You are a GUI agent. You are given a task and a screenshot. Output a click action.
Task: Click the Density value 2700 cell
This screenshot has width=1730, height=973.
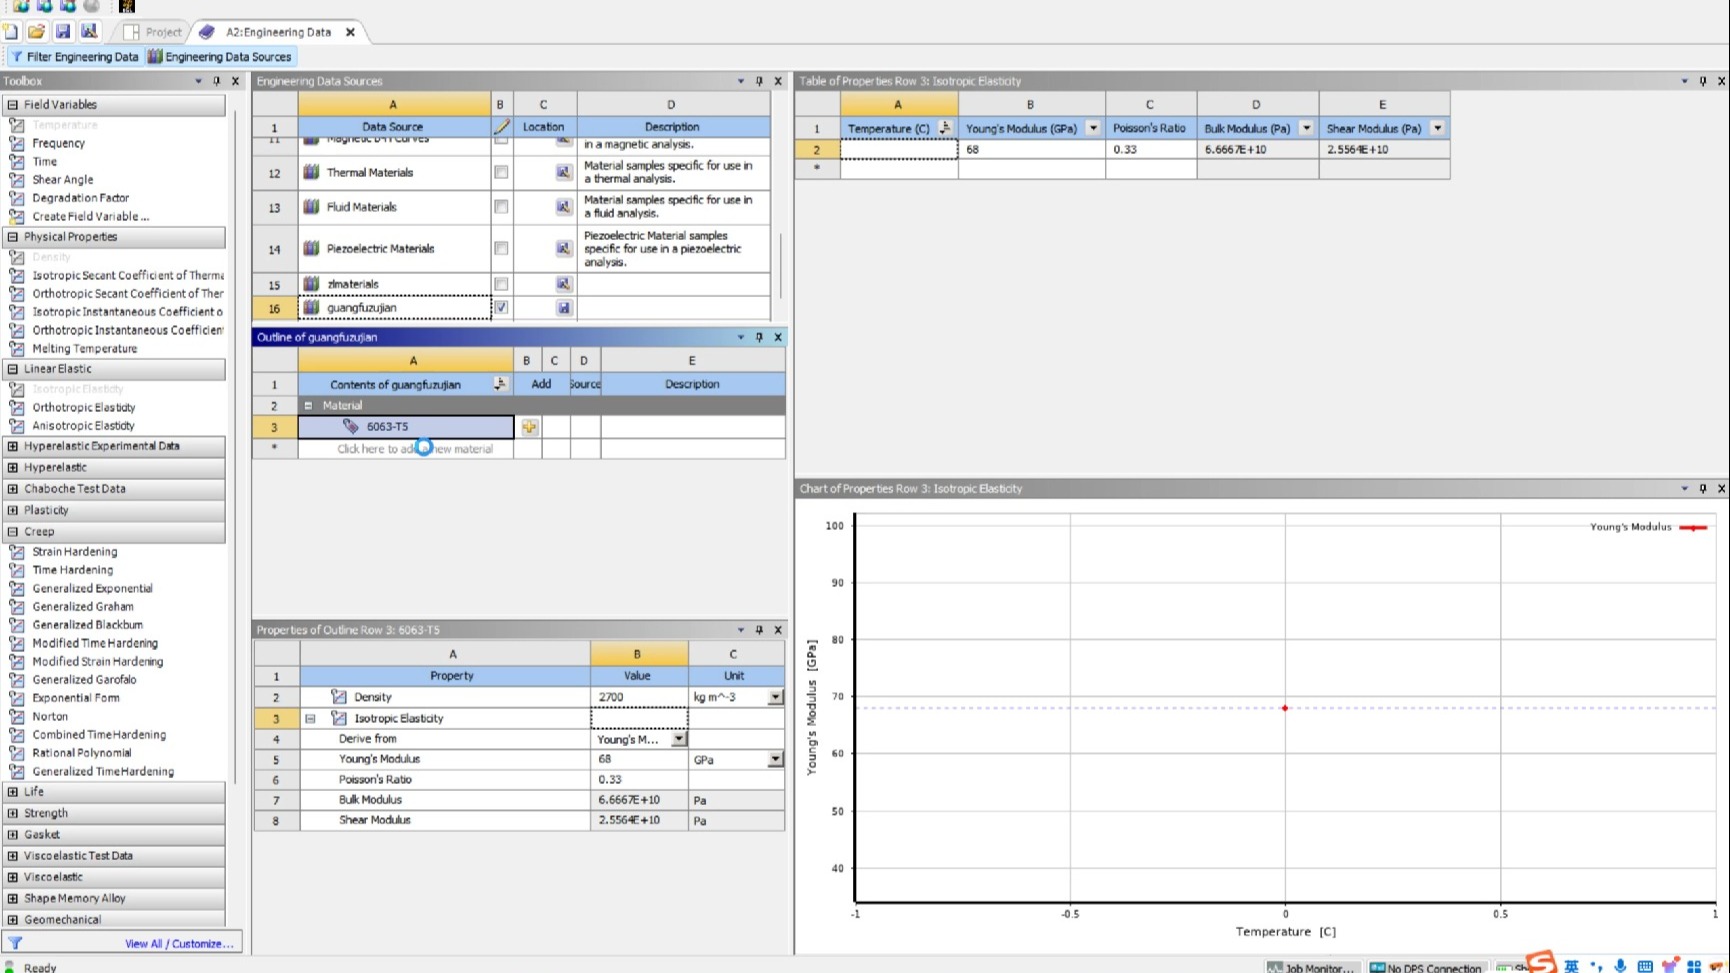point(639,697)
